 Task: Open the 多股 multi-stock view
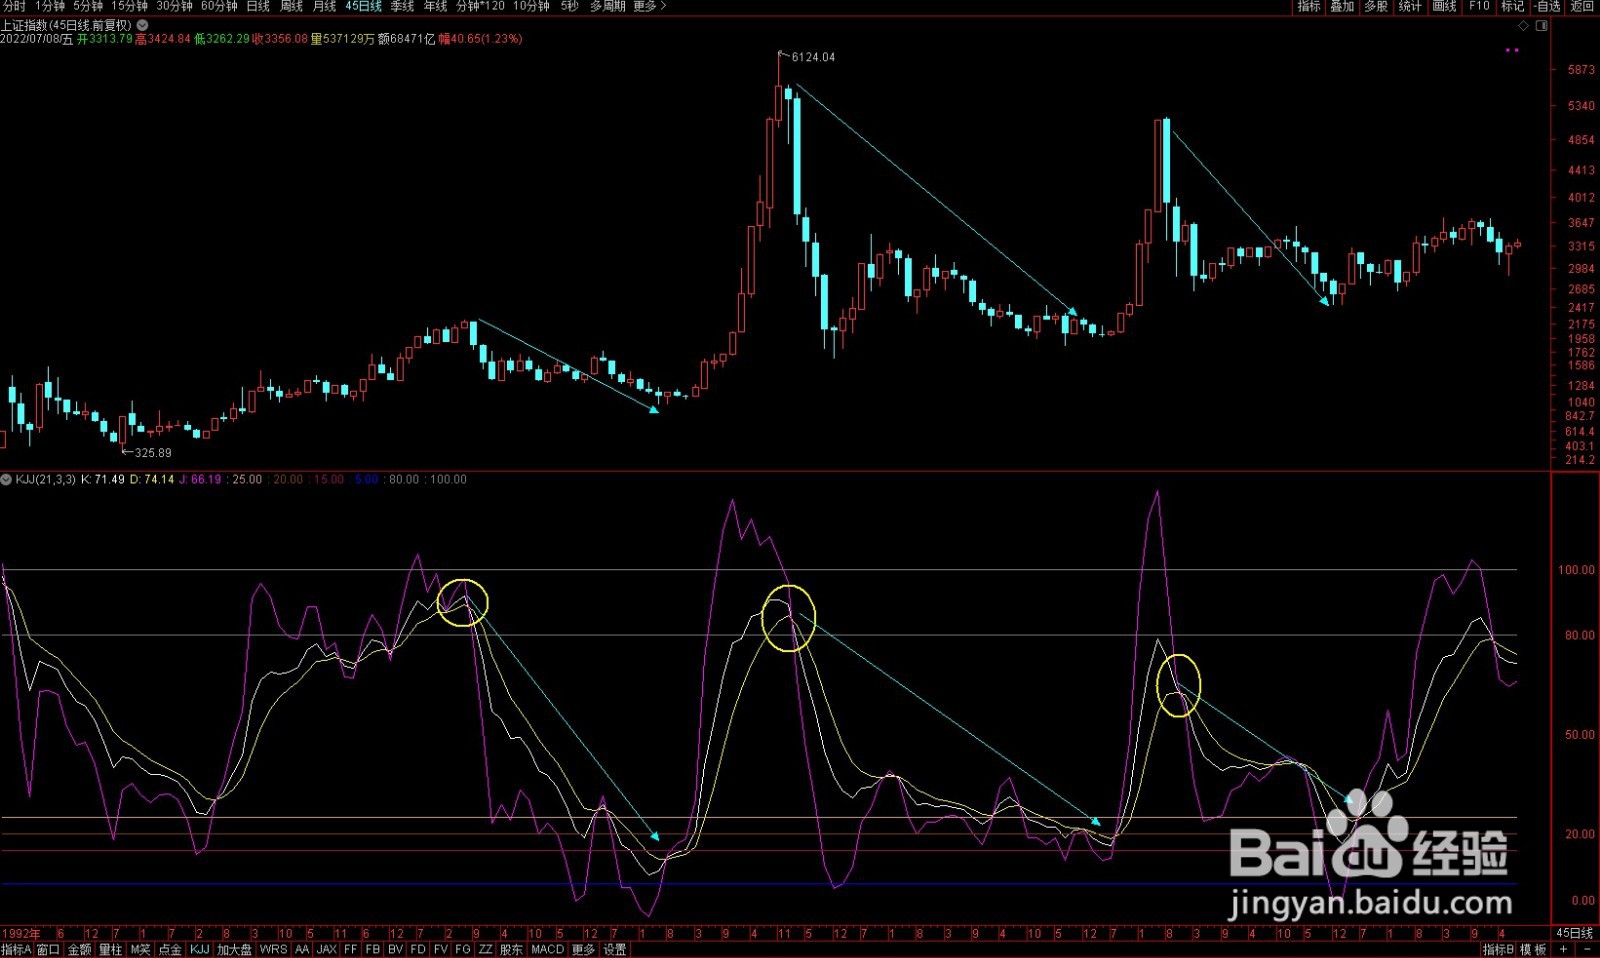coord(1376,6)
